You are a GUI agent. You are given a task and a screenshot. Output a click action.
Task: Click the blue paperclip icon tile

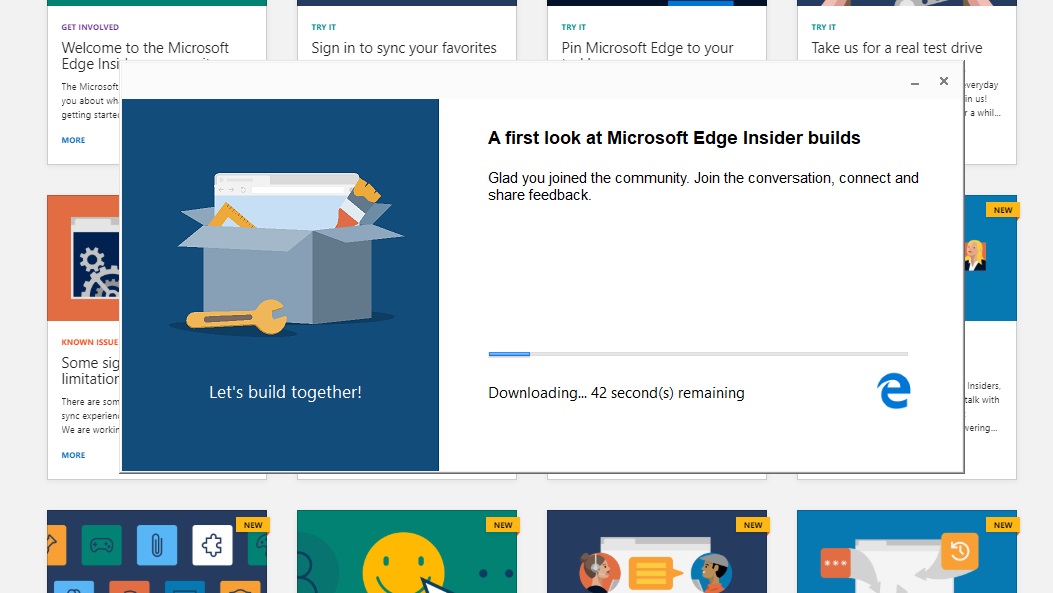(x=157, y=546)
